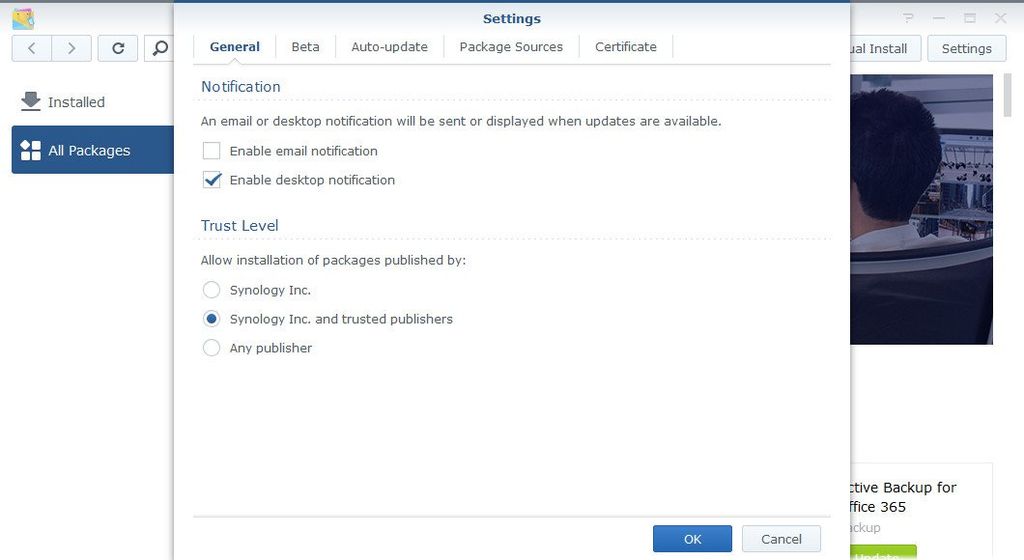1024x560 pixels.
Task: Select Synology Inc. only trust level
Action: (212, 290)
